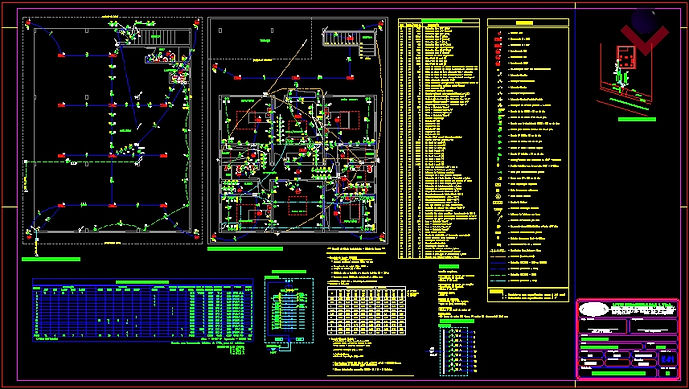Select the blue load schedule table

tap(143, 310)
